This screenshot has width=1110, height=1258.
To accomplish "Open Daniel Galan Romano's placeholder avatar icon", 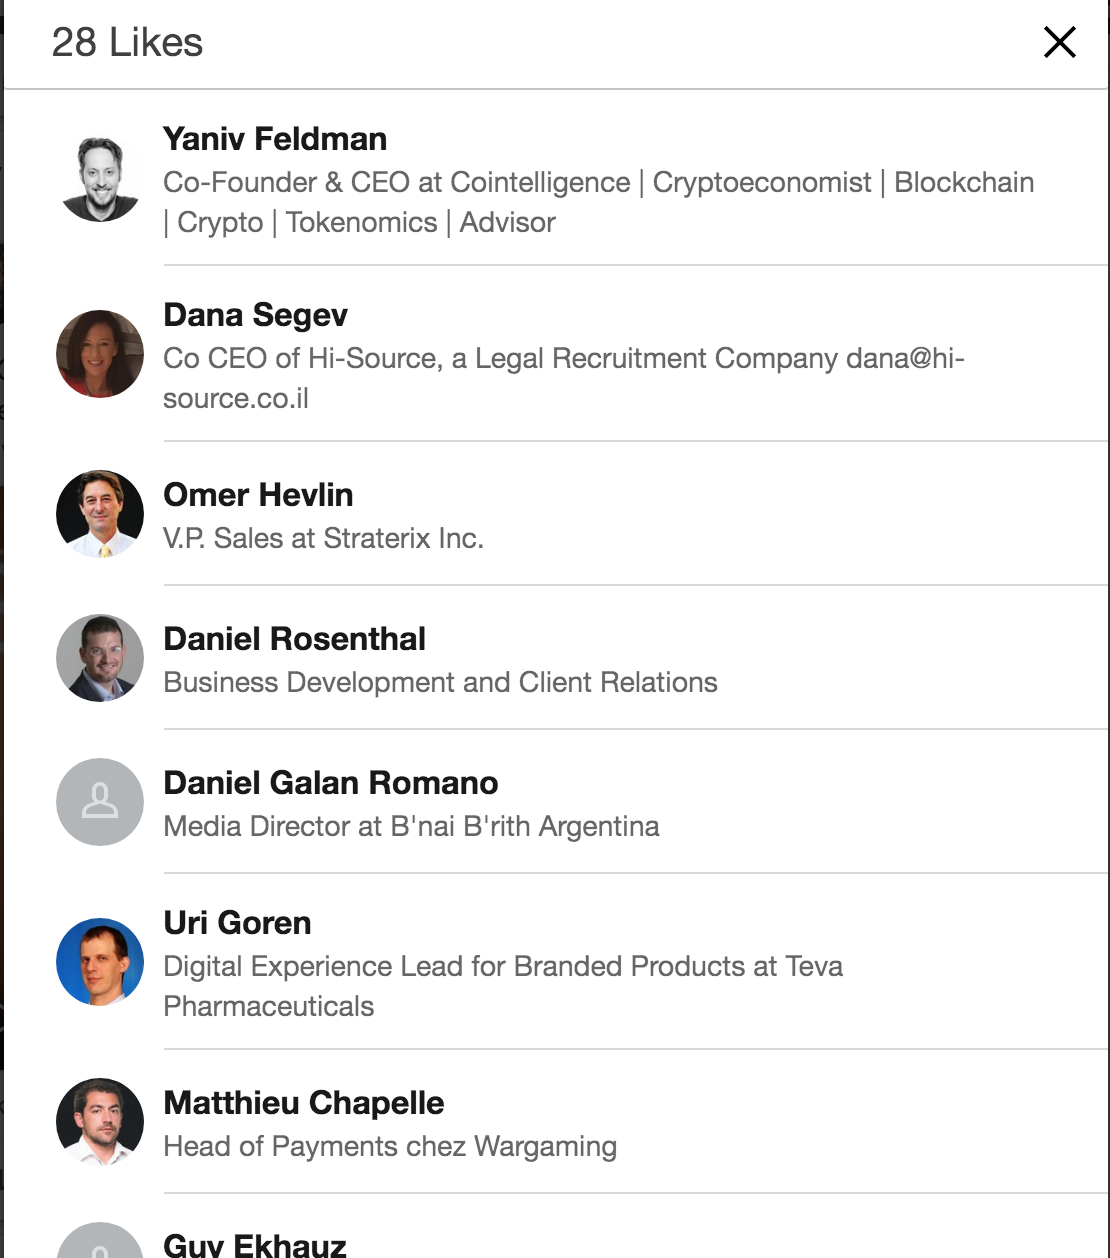I will (x=100, y=802).
